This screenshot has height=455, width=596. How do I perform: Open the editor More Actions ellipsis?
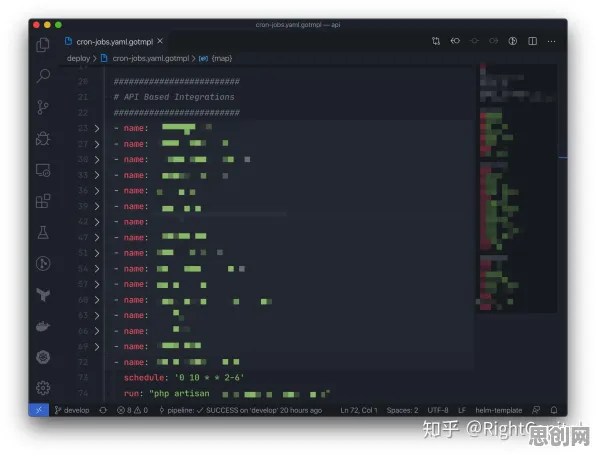[x=552, y=41]
